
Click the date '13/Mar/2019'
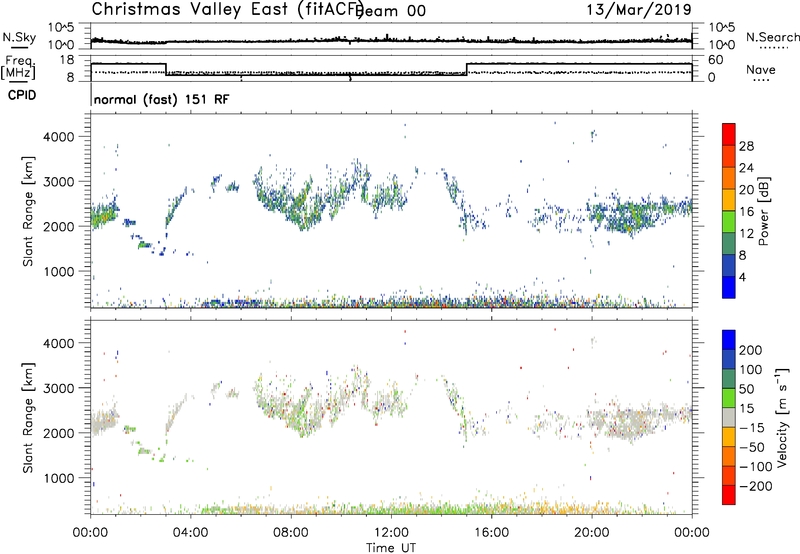pos(639,10)
